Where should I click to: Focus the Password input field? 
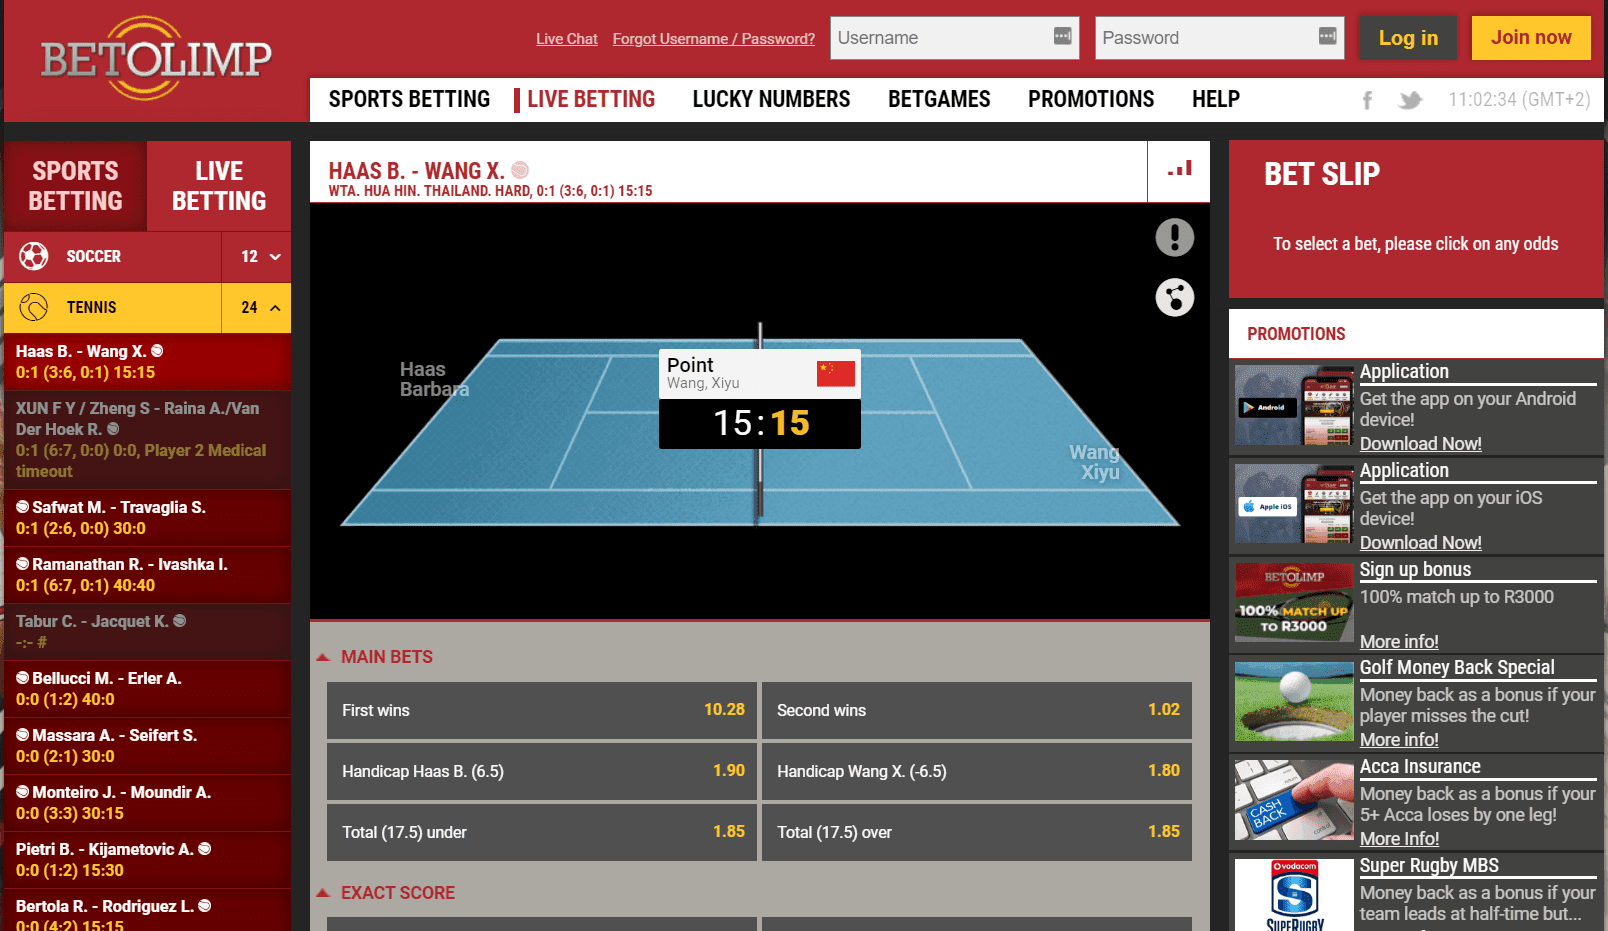point(1219,38)
